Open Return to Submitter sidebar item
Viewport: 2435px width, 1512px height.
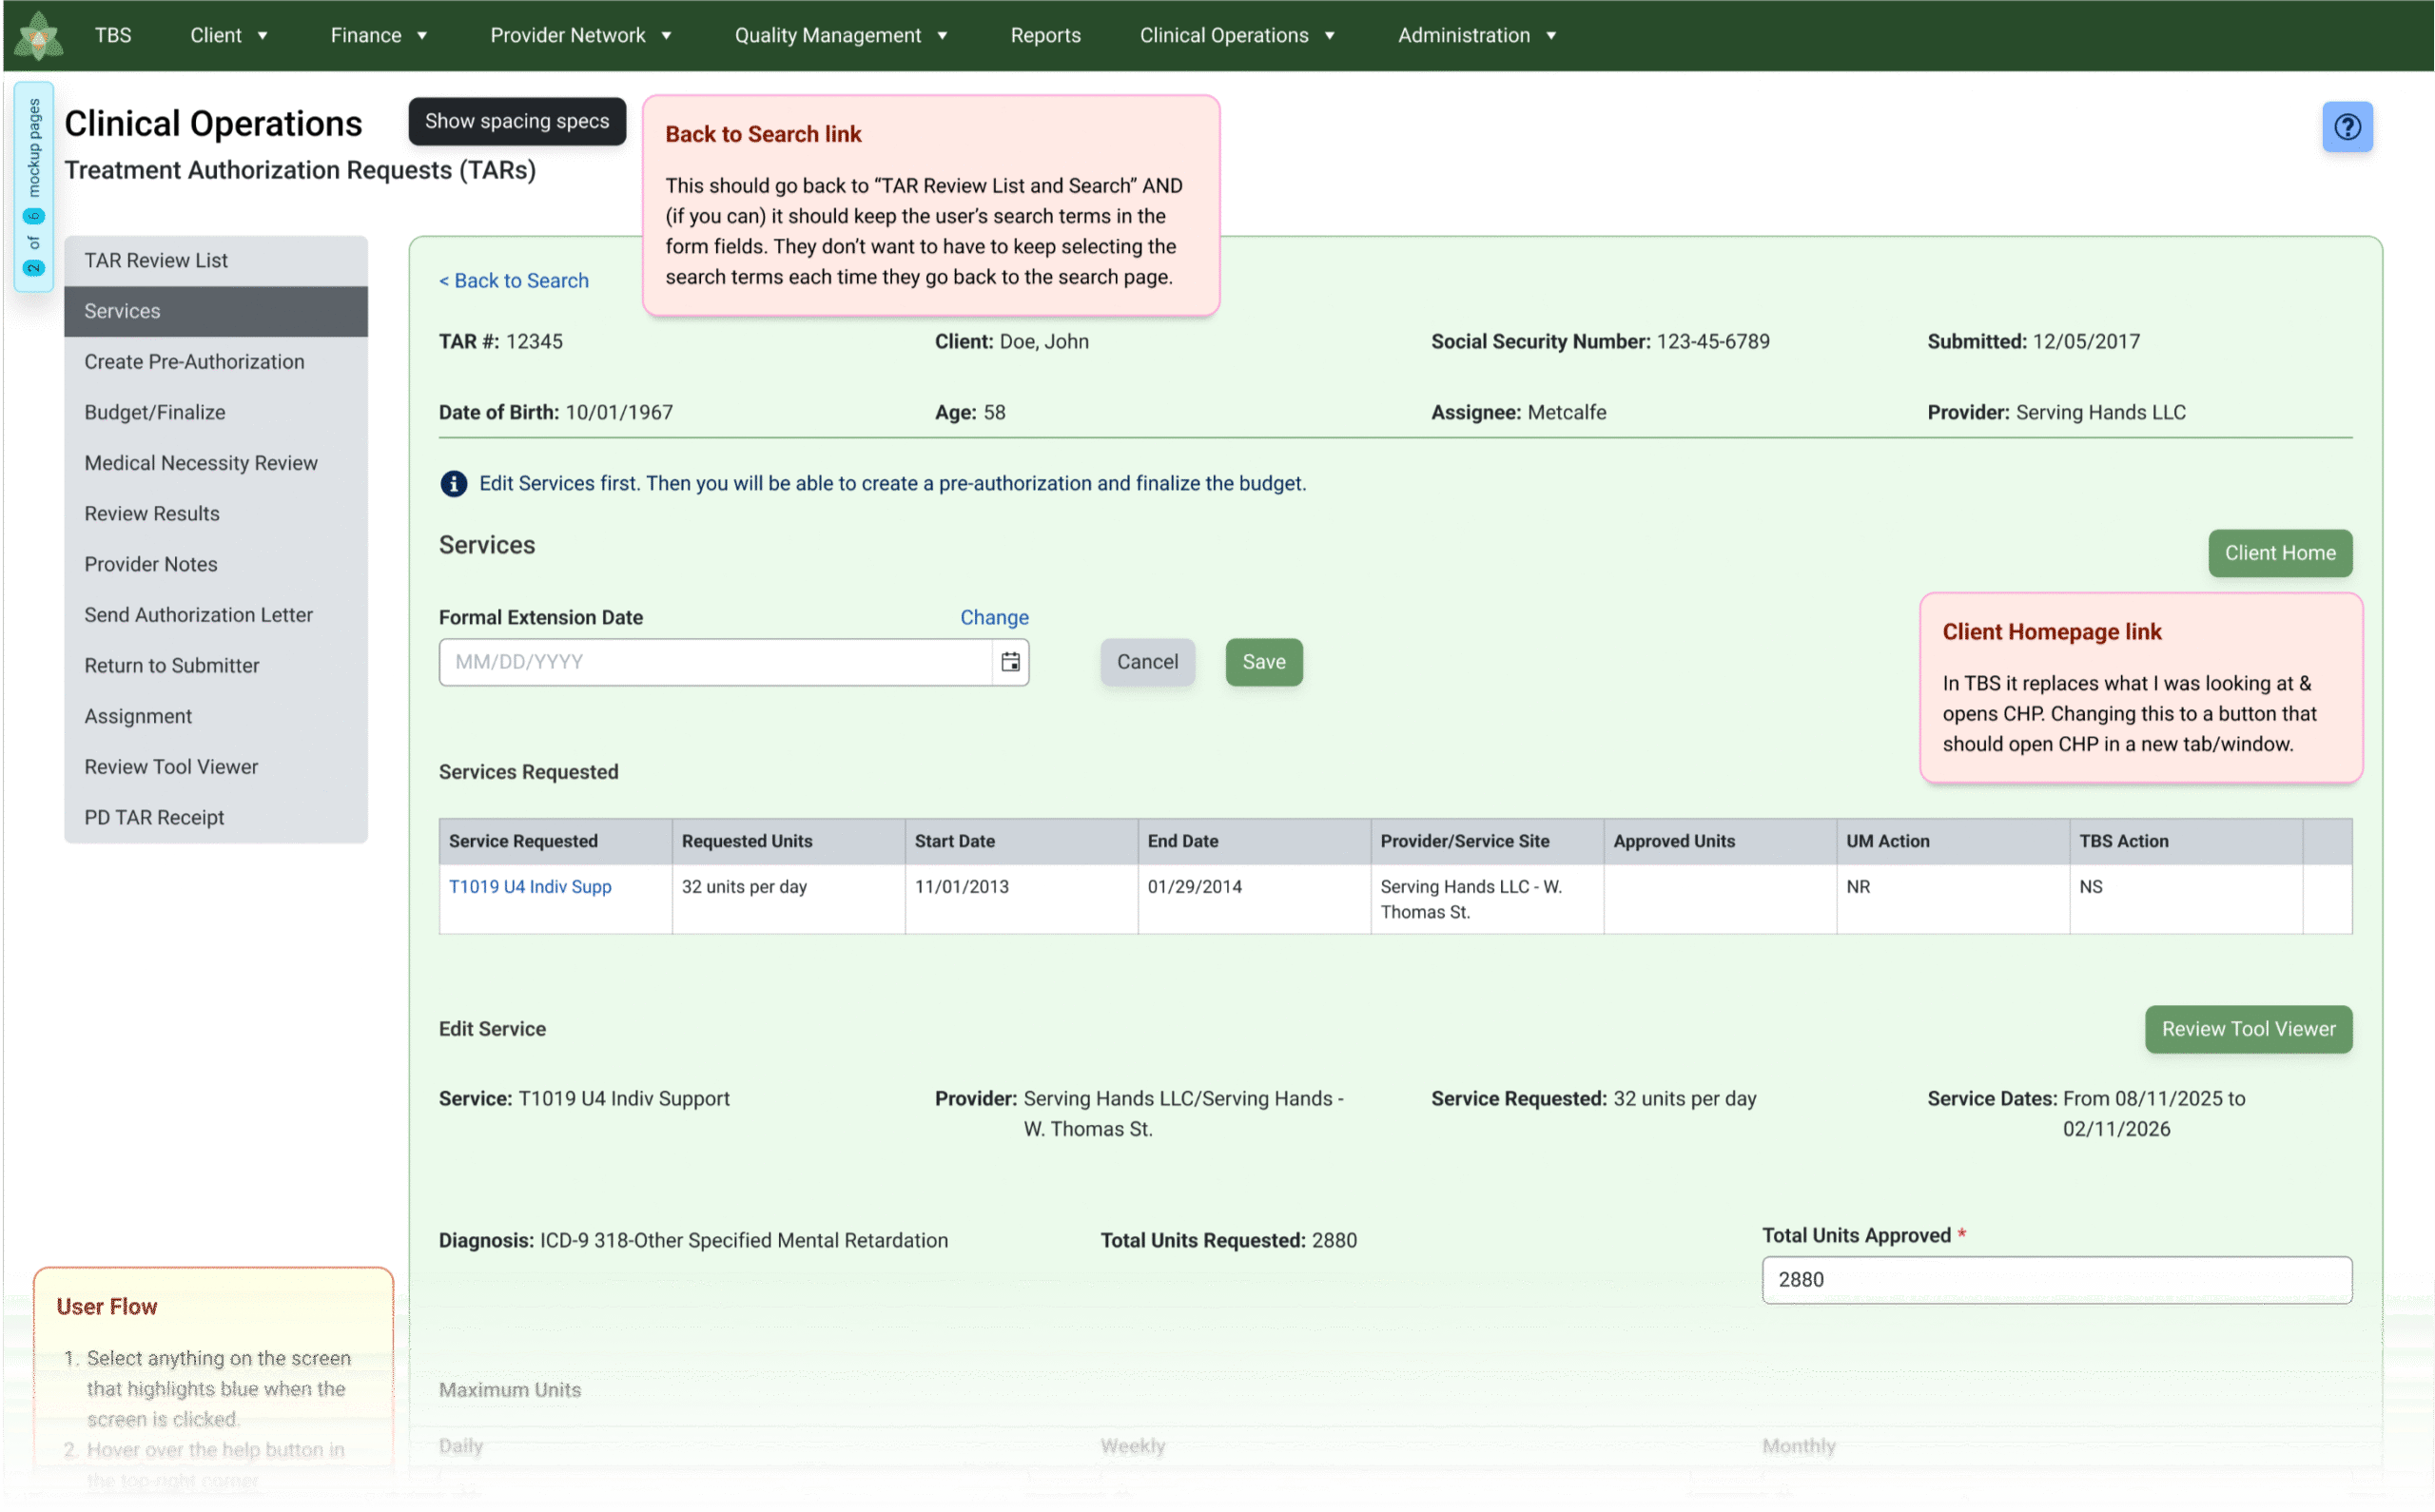216,666
